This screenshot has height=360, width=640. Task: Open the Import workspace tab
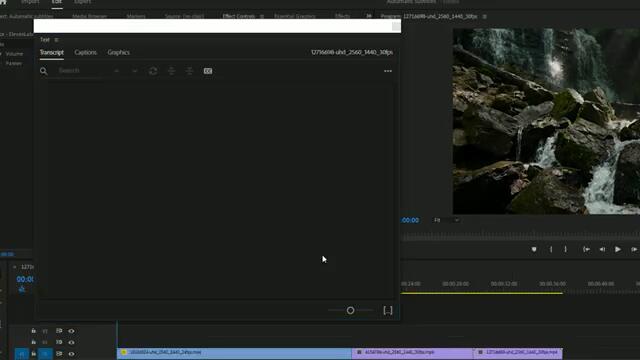click(x=30, y=2)
